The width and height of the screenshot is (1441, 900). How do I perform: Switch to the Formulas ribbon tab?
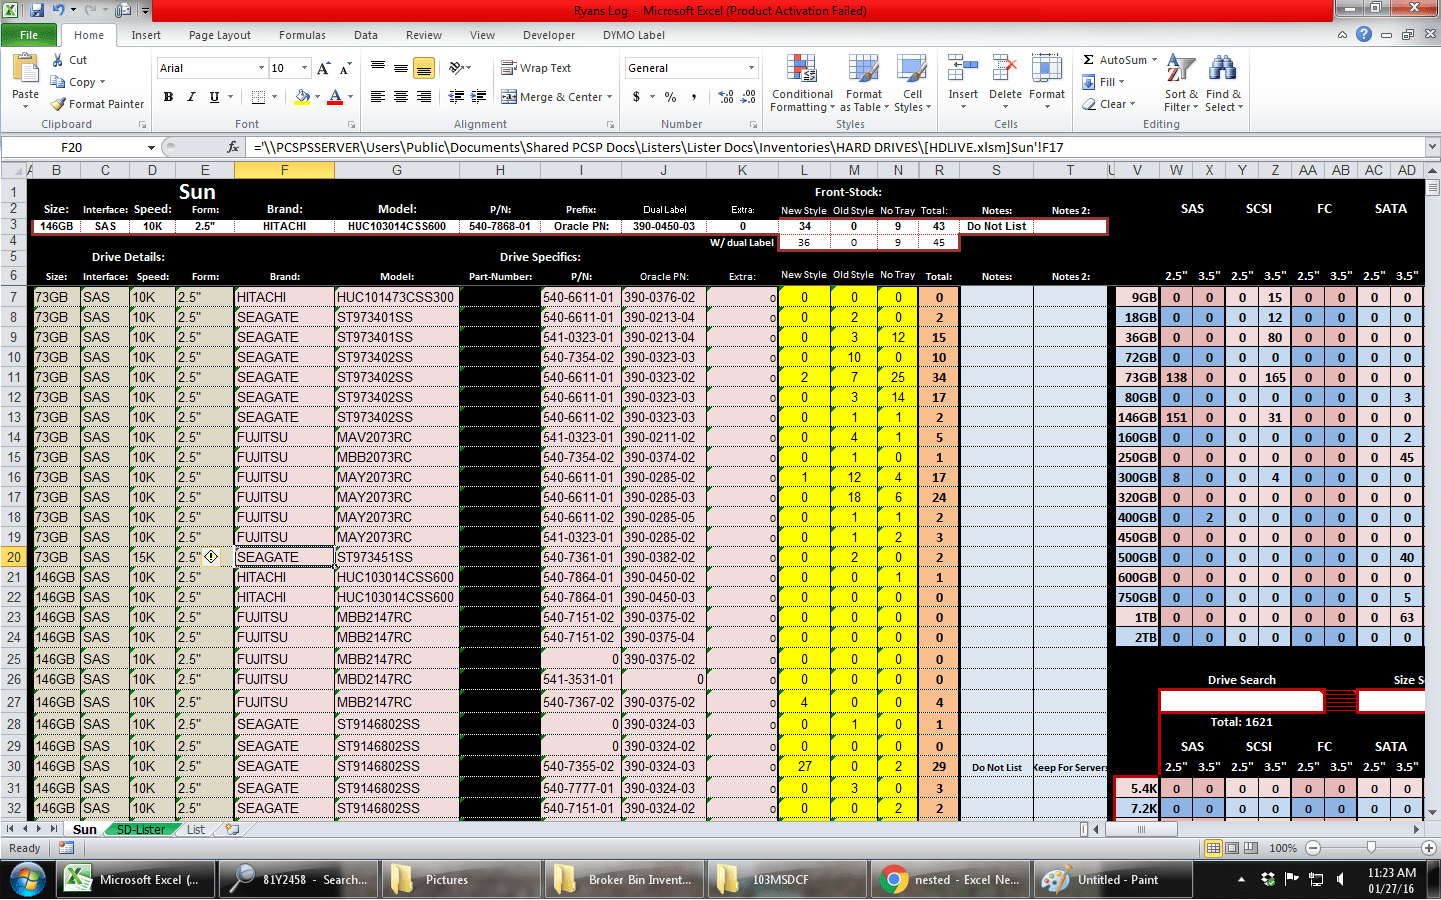pyautogui.click(x=302, y=34)
